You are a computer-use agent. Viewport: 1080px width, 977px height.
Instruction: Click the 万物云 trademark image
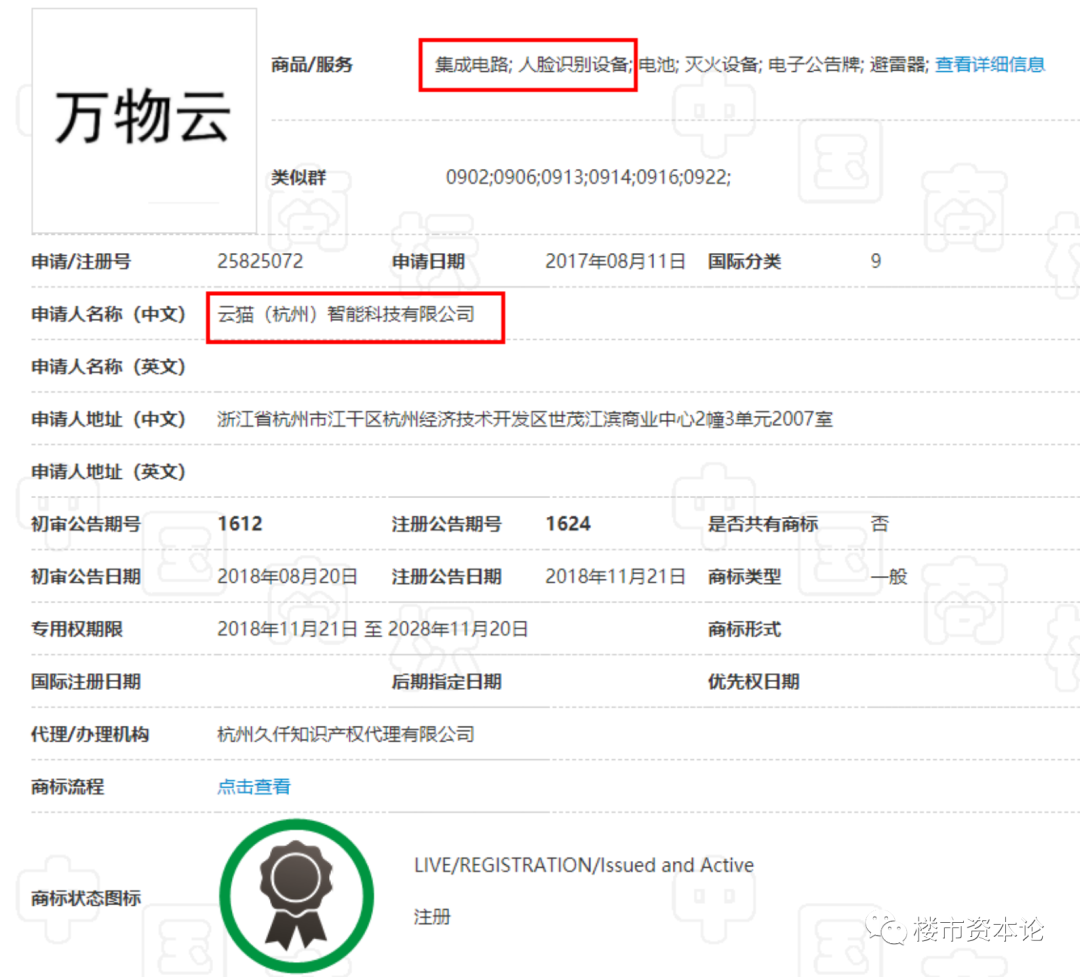click(144, 121)
